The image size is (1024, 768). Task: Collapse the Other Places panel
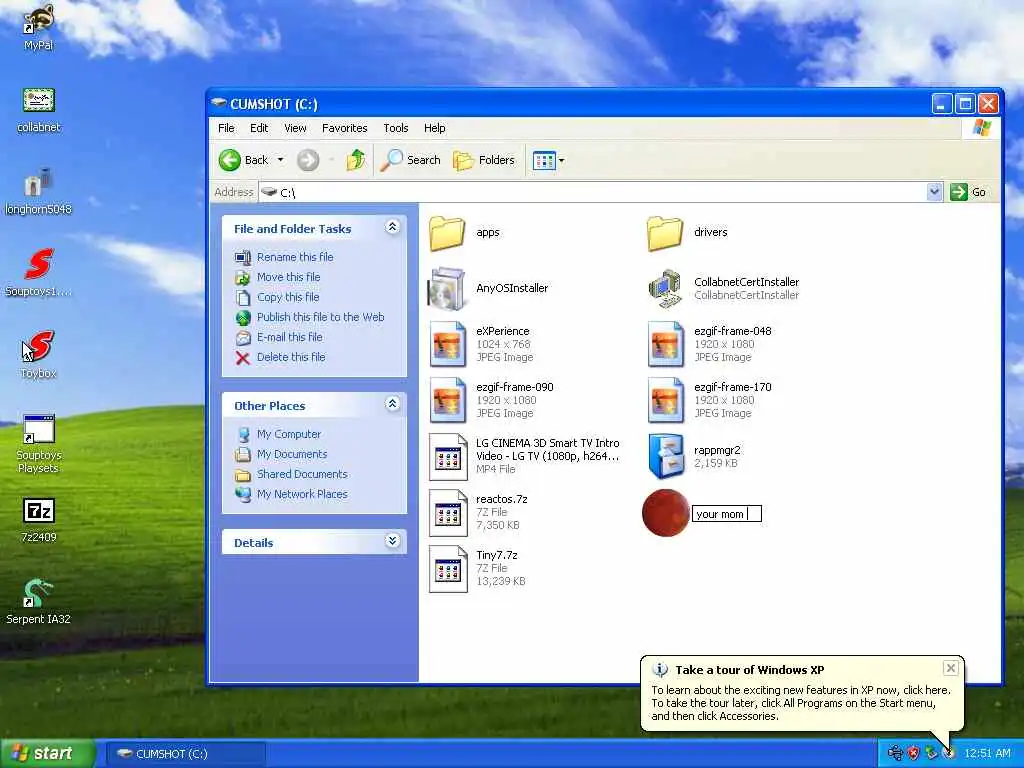tap(392, 404)
